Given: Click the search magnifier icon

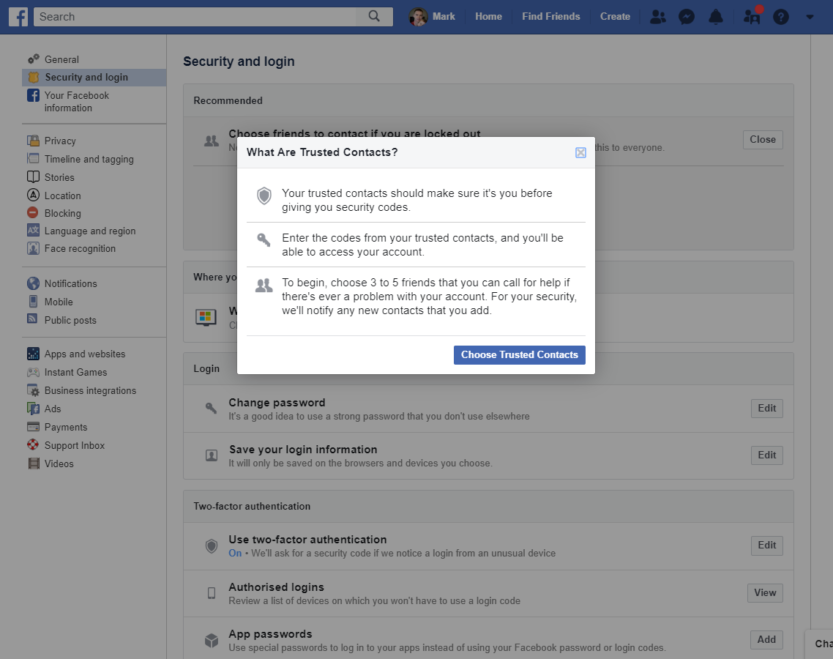Looking at the screenshot, I should coord(374,16).
